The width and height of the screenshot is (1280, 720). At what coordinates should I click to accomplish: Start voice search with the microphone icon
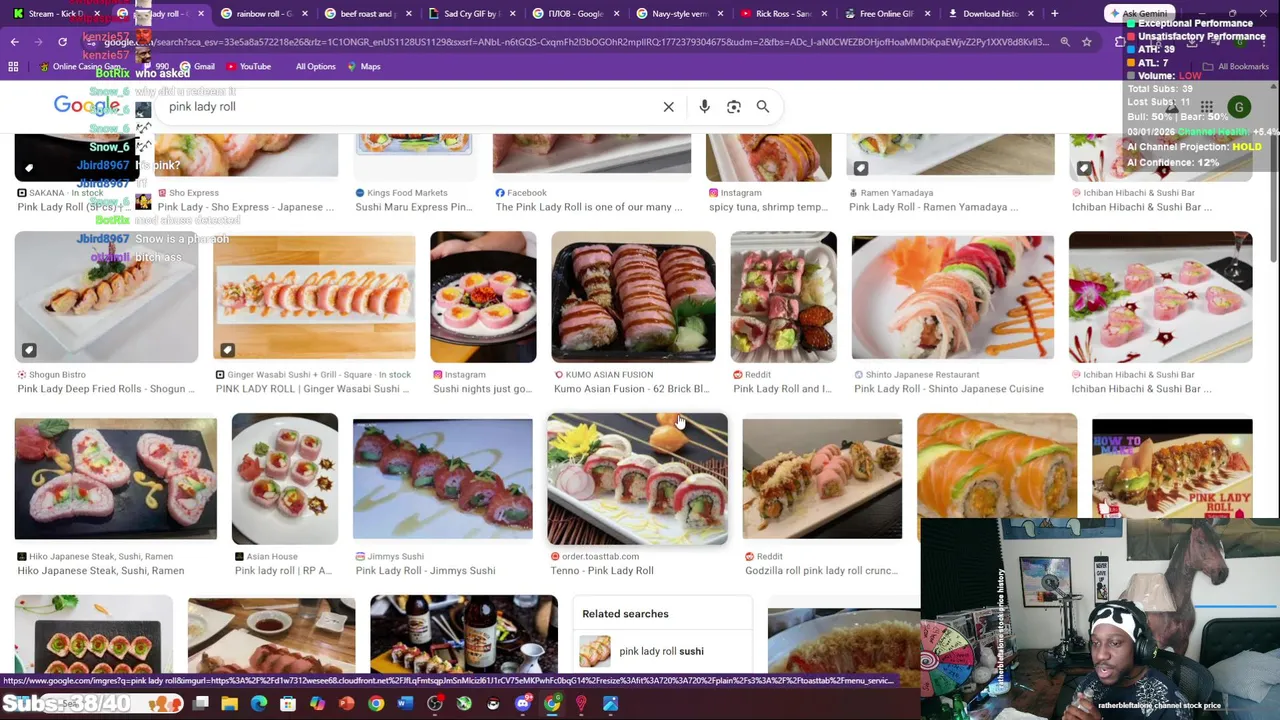coord(705,107)
